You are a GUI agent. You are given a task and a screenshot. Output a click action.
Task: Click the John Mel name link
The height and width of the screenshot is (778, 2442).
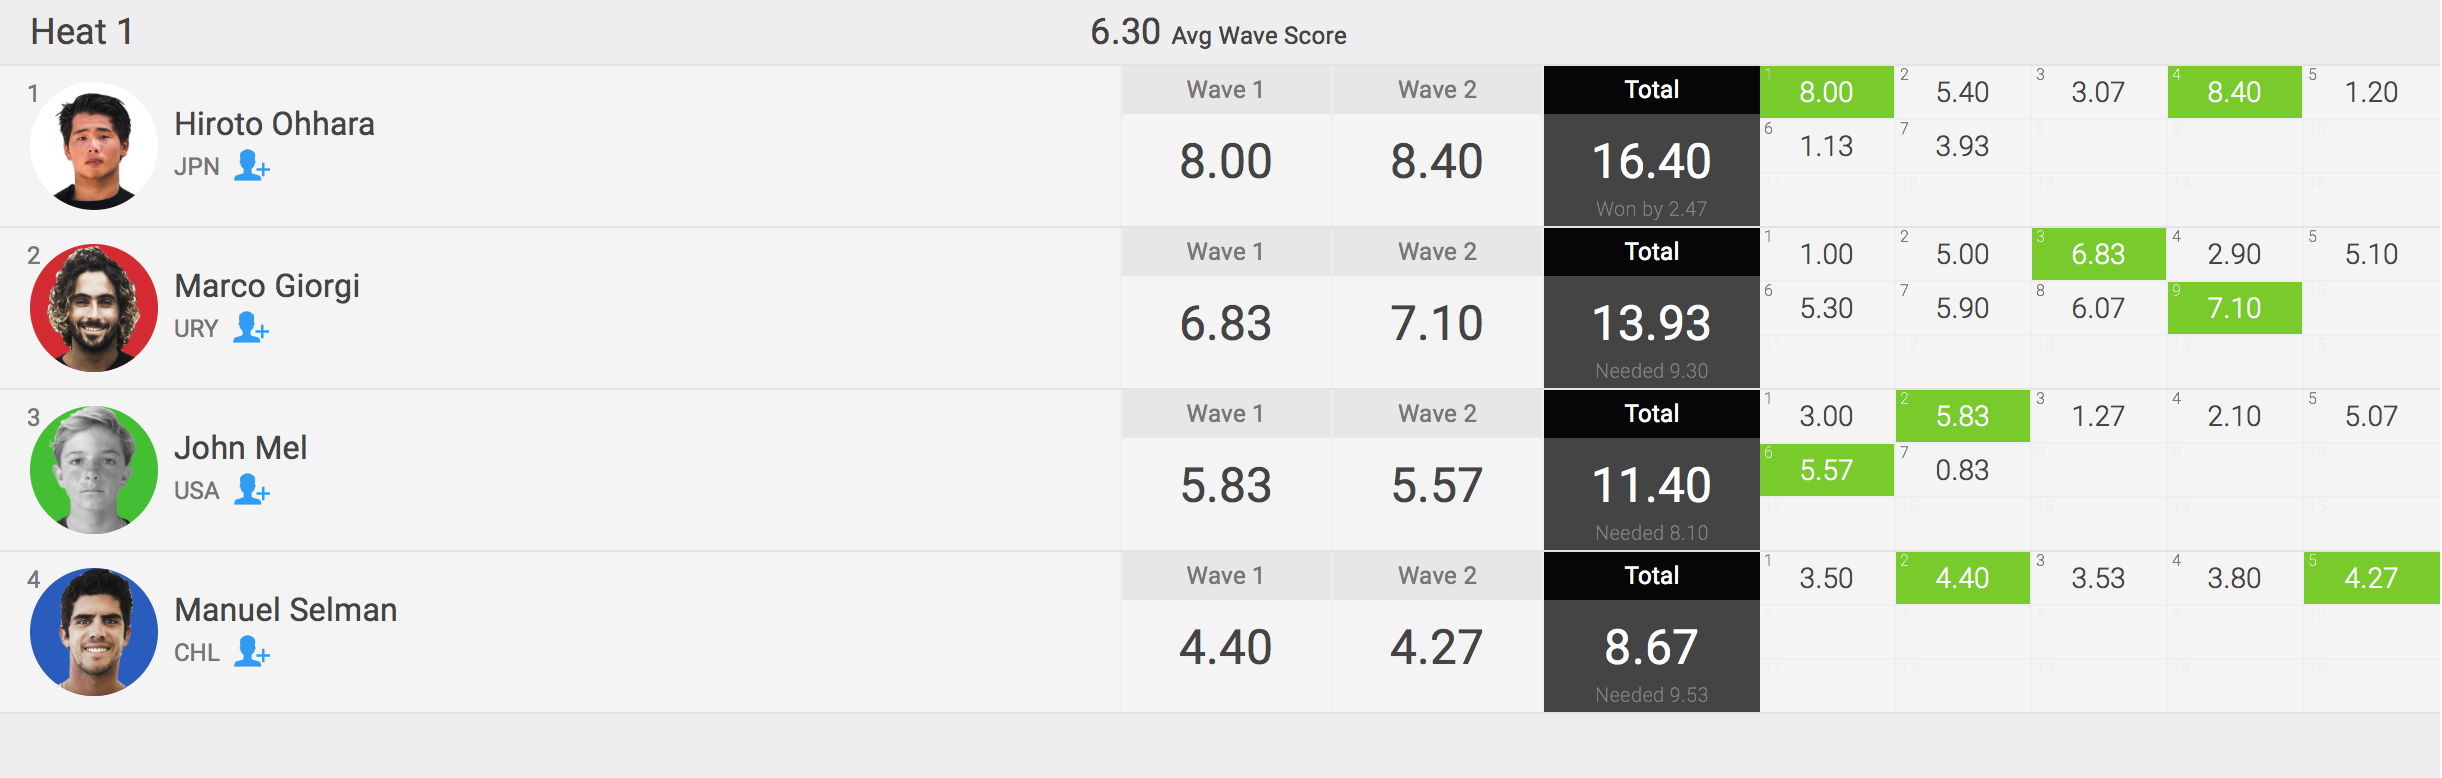tap(240, 448)
